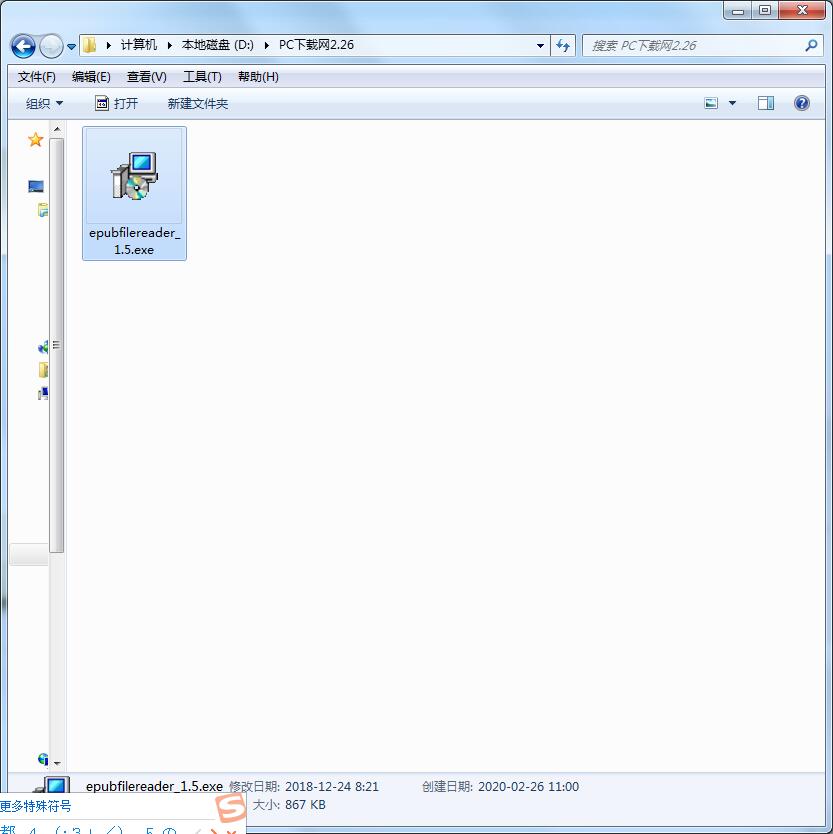Toggle the preview pane icon
Screen dimensions: 833x834
(x=766, y=102)
